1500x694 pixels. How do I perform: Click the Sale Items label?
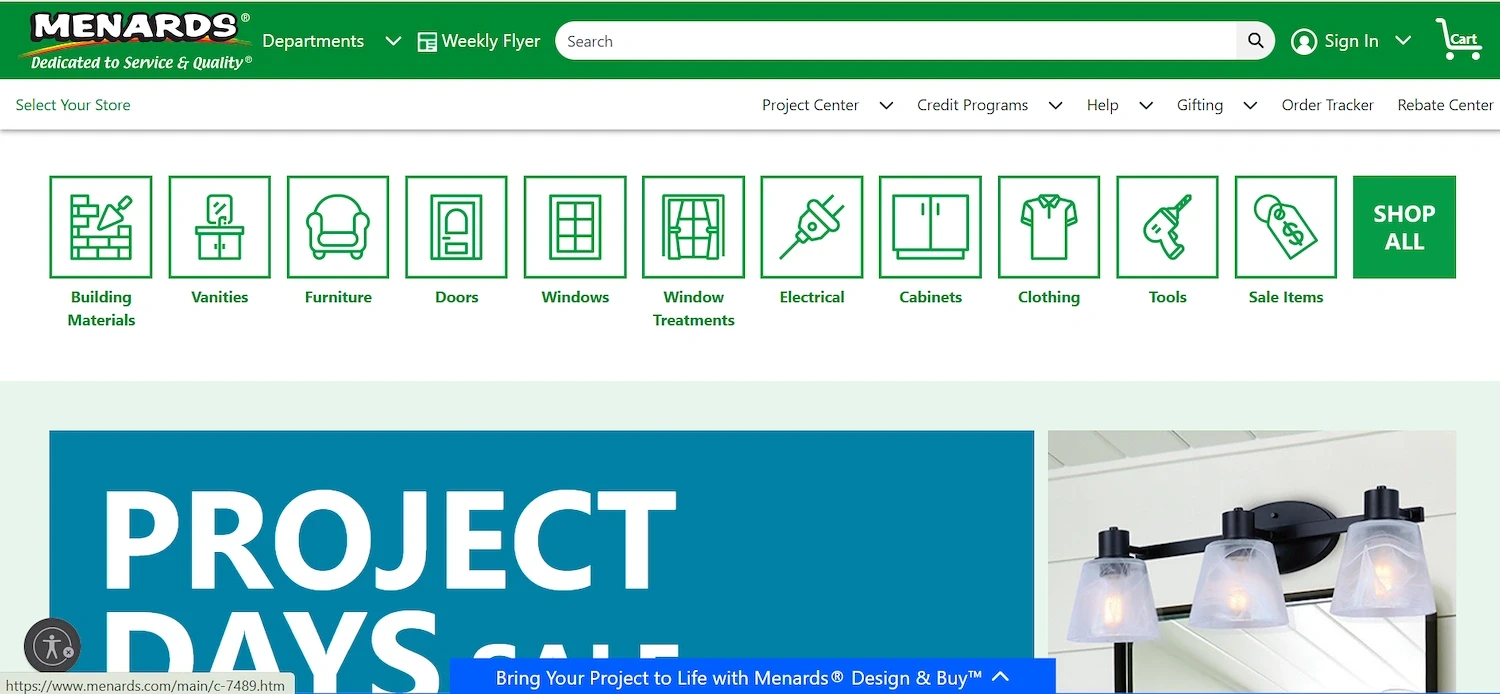click(x=1286, y=297)
